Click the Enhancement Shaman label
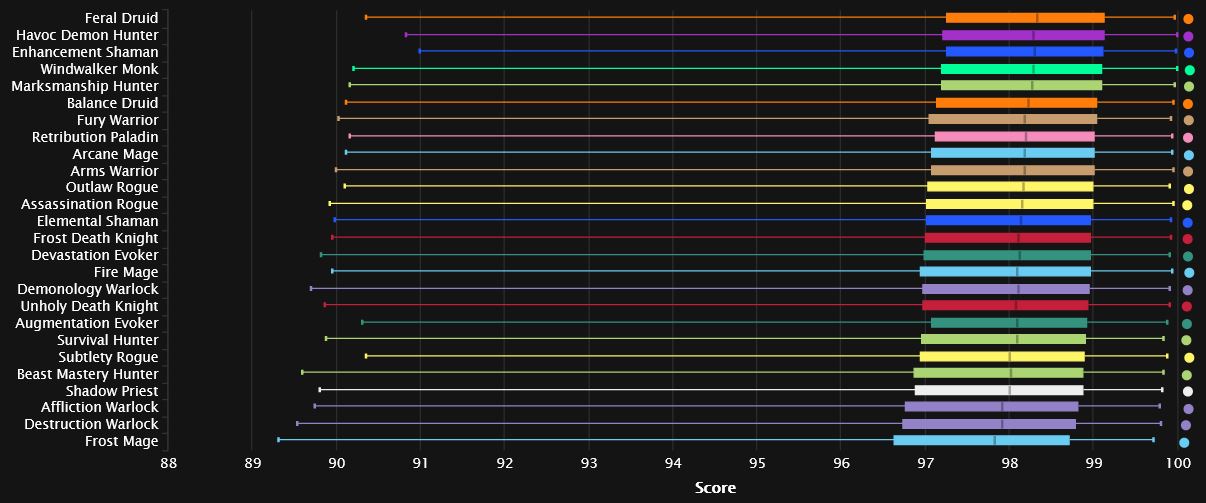This screenshot has height=503, width=1206. tap(85, 52)
